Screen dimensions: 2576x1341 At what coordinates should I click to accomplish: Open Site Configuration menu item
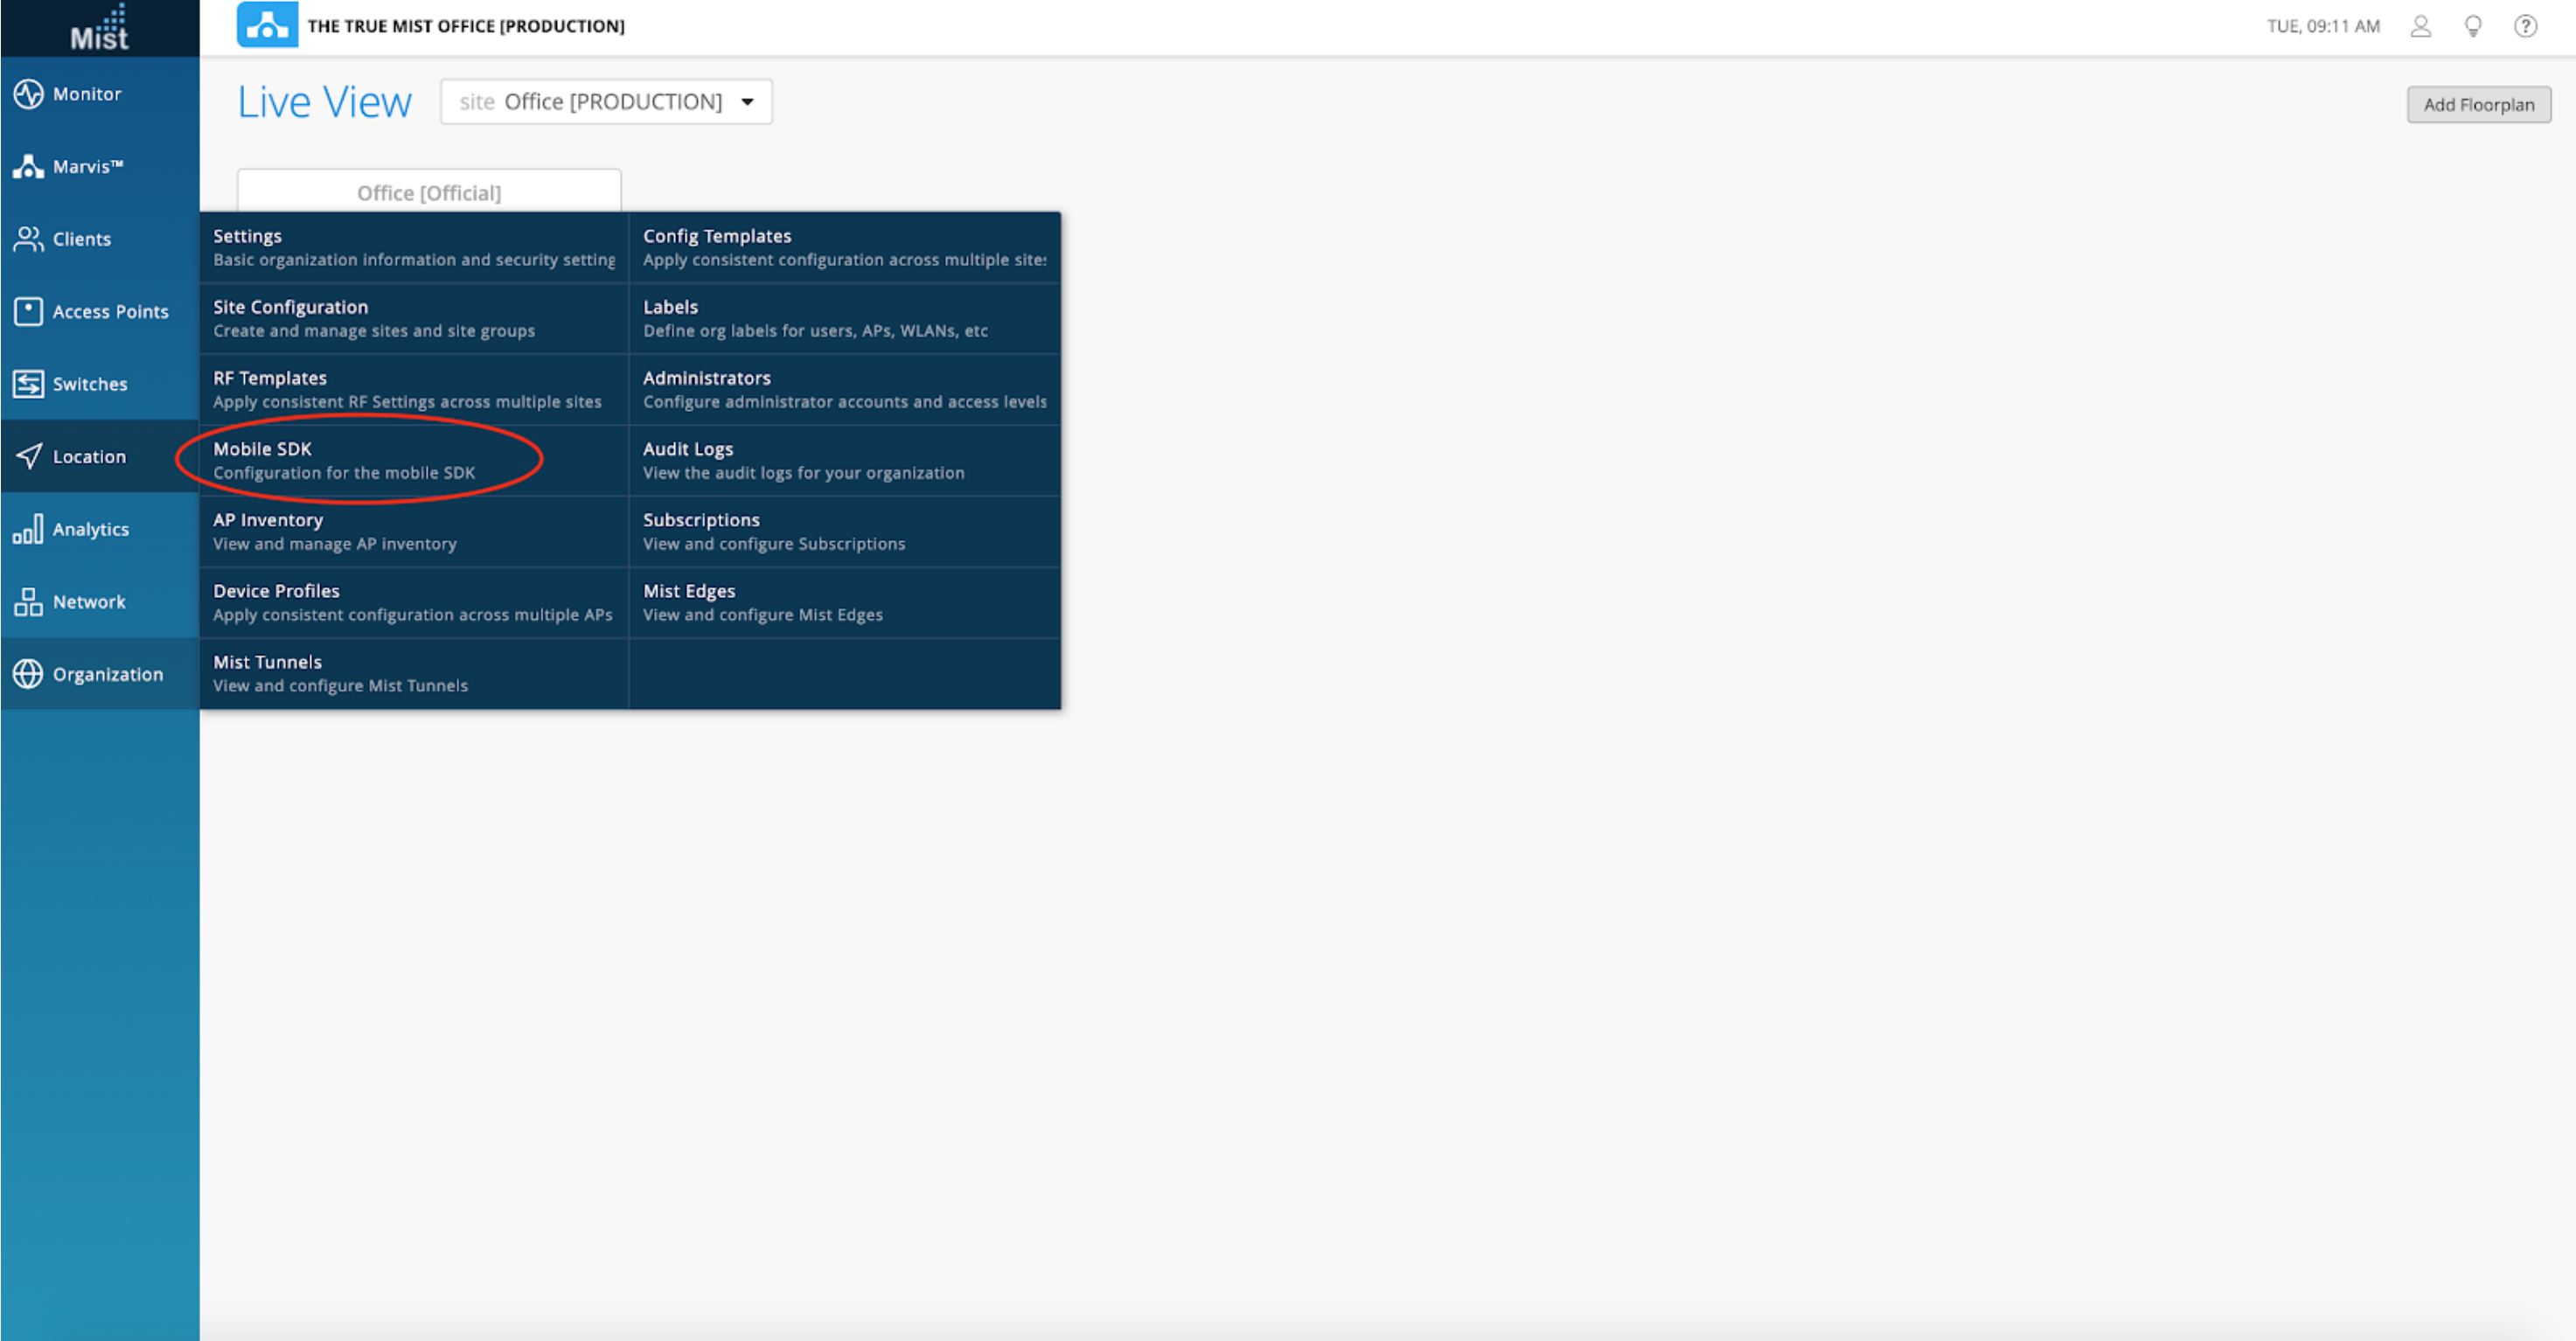pyautogui.click(x=373, y=318)
